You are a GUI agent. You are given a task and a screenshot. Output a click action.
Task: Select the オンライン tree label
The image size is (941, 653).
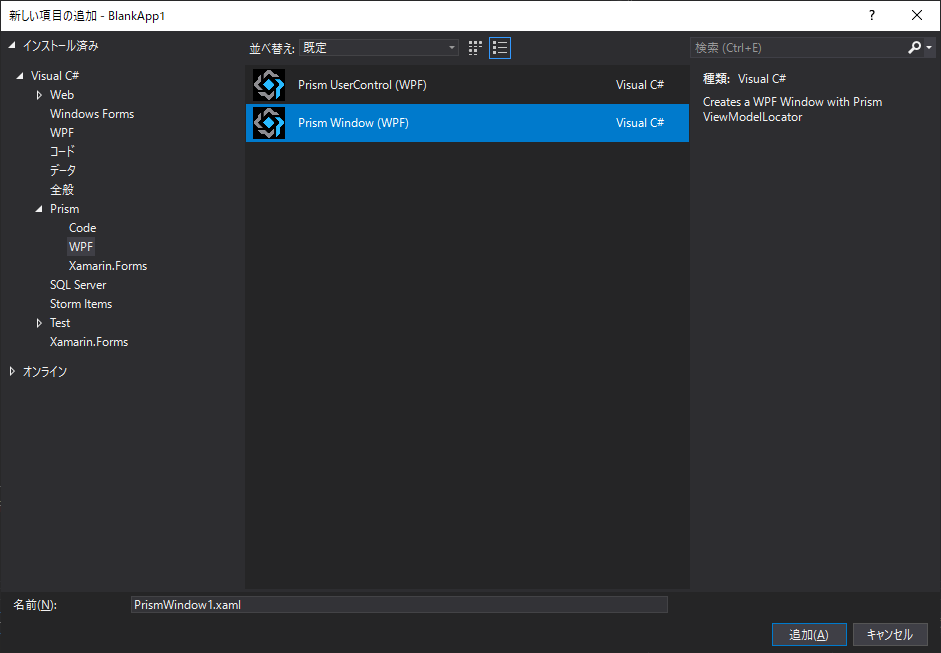click(45, 372)
